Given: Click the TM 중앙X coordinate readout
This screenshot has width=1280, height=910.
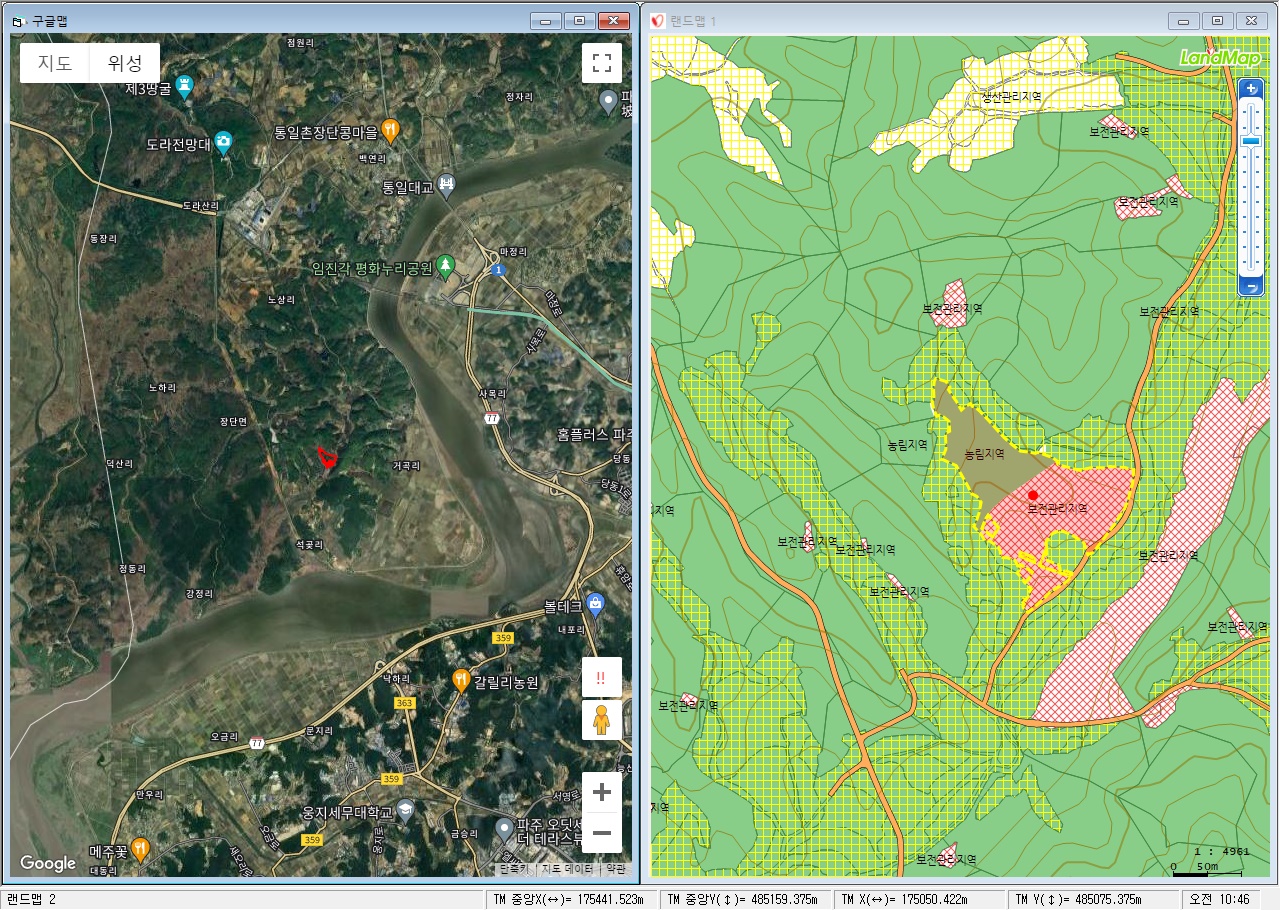Looking at the screenshot, I should (x=571, y=899).
